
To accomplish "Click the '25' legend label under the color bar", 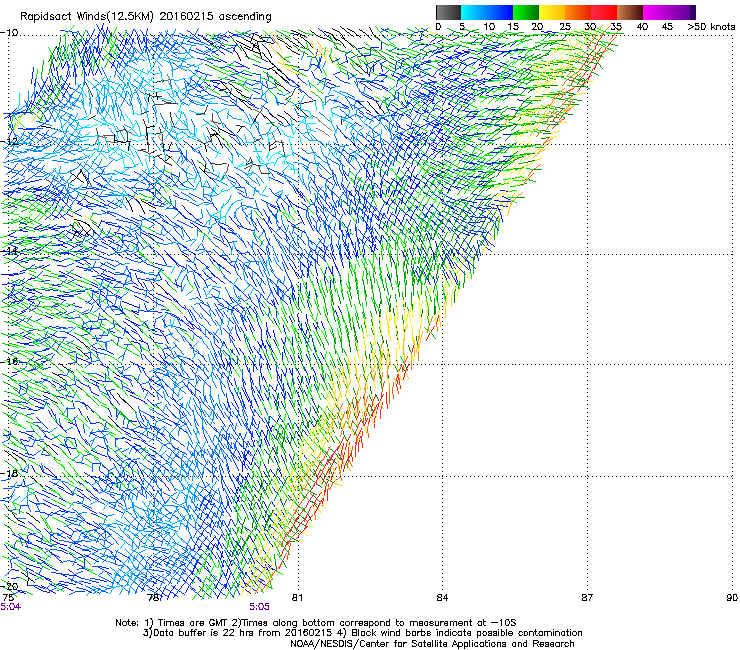I will pos(564,27).
